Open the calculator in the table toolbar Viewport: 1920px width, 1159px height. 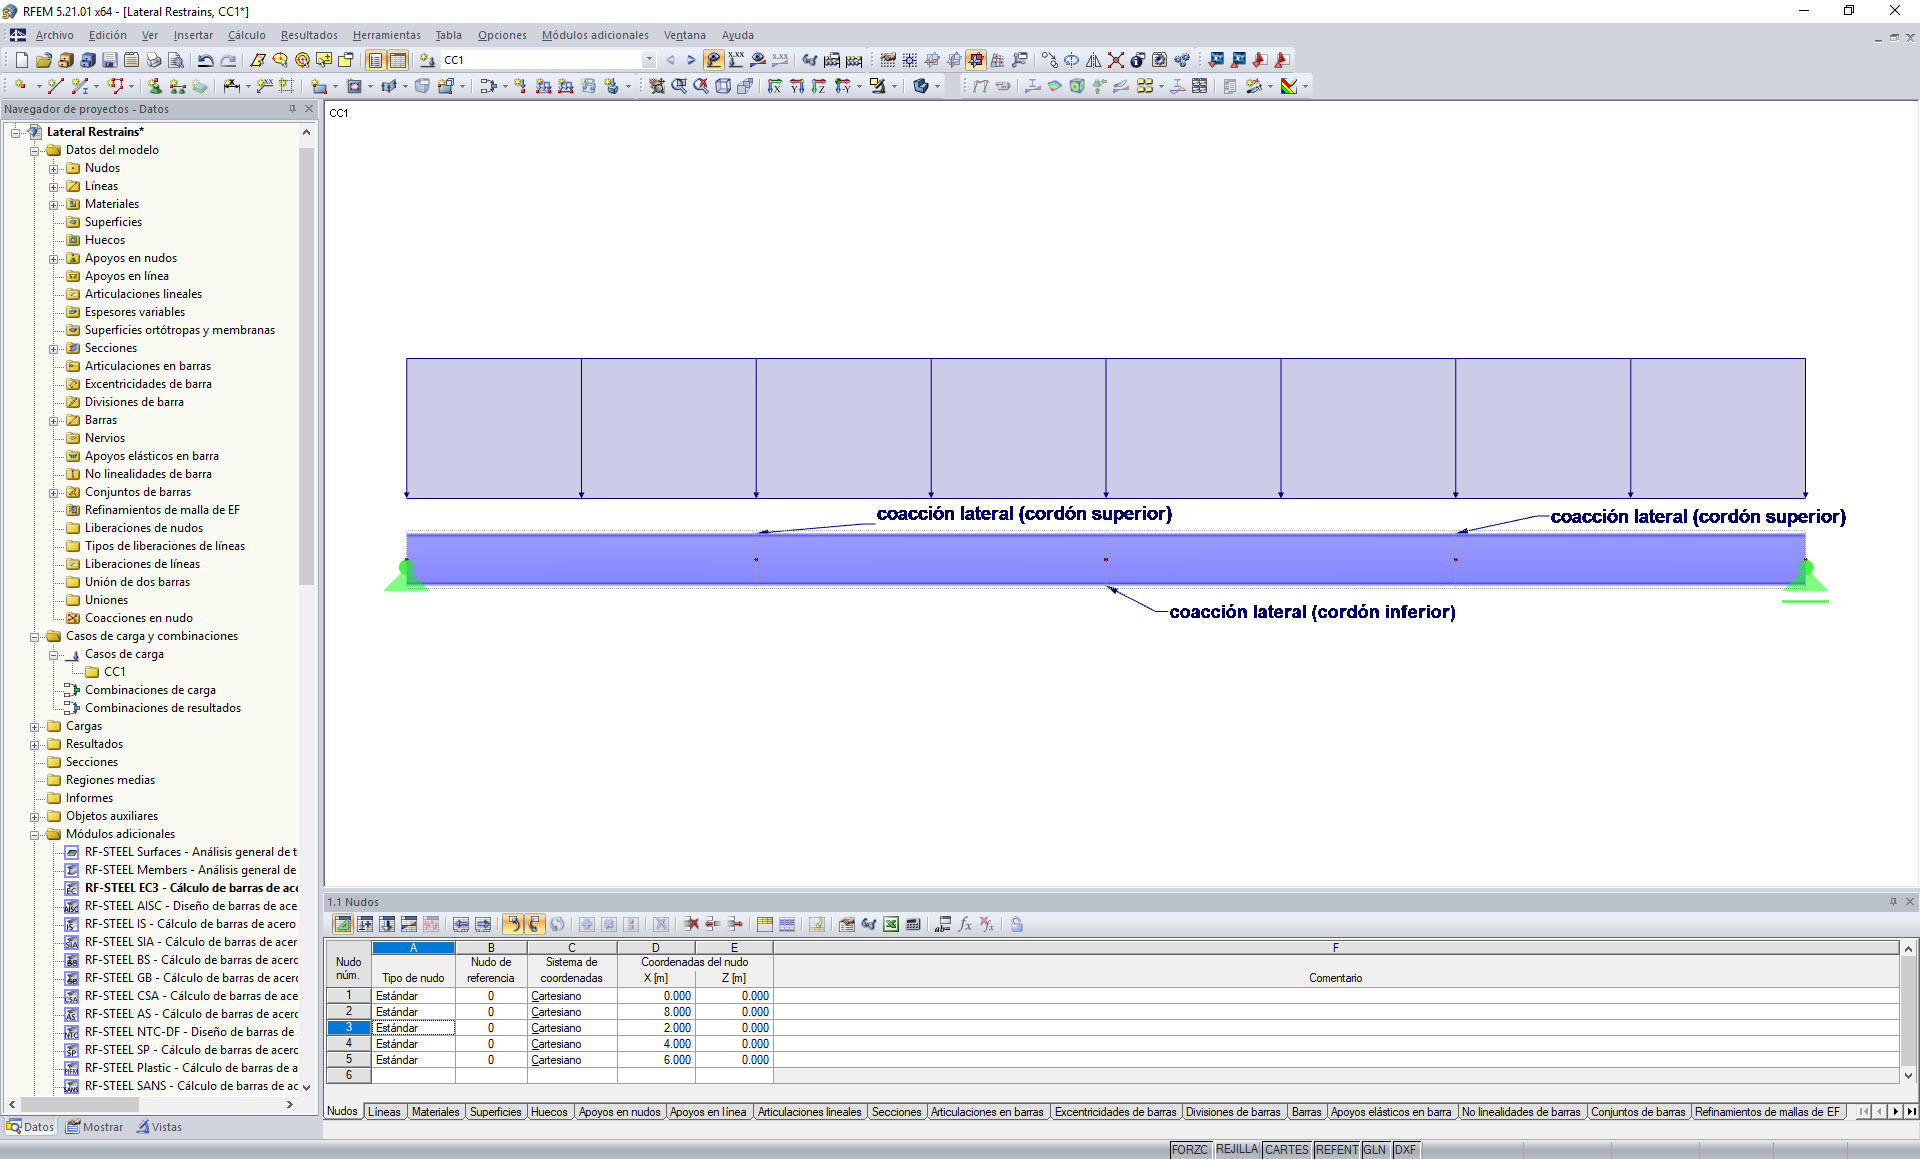pyautogui.click(x=912, y=925)
